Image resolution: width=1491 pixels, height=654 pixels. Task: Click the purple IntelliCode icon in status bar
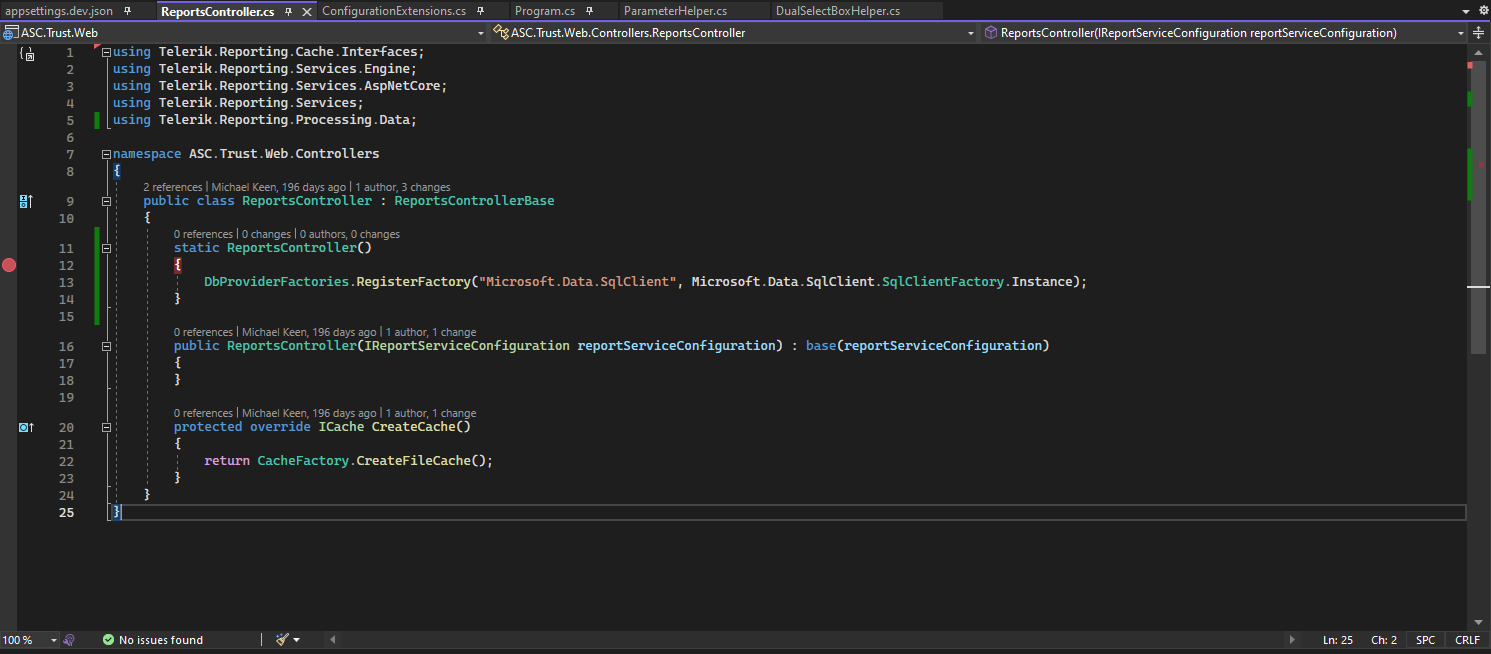(69, 640)
